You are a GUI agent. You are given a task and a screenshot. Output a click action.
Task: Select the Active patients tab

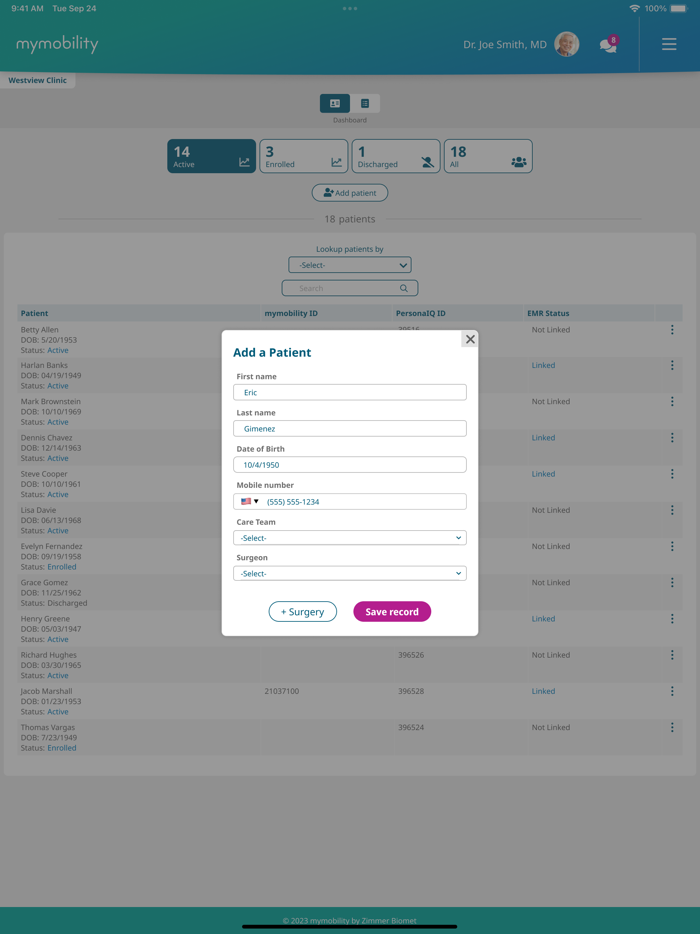(211, 156)
